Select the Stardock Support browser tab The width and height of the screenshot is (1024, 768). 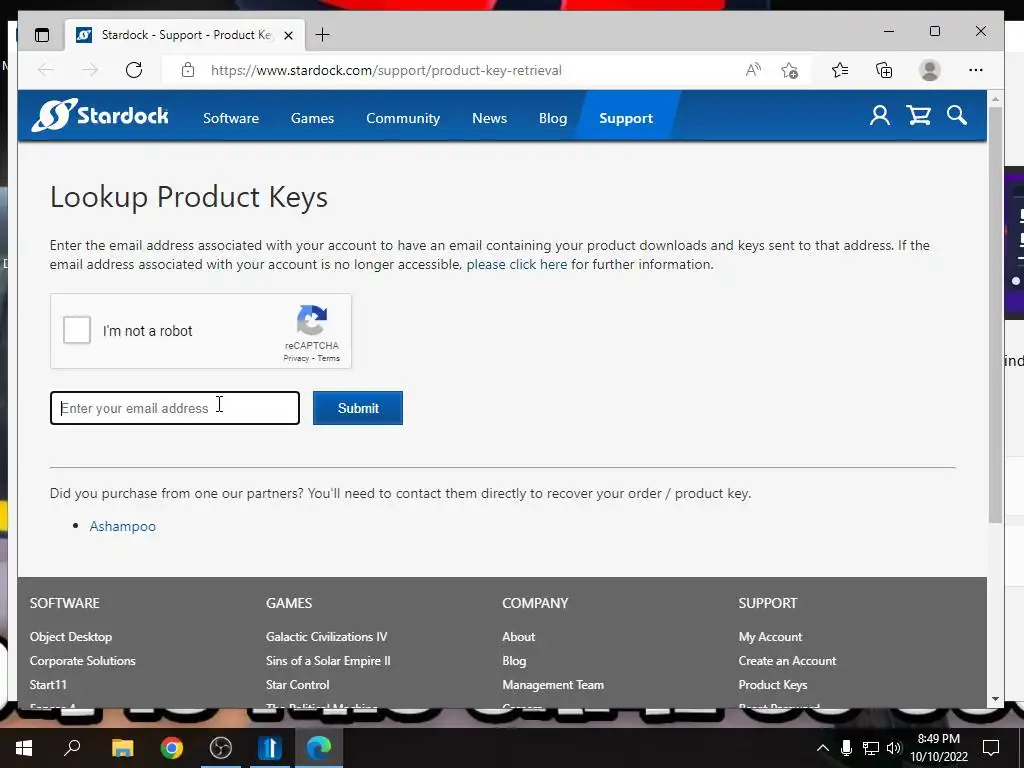pyautogui.click(x=185, y=35)
